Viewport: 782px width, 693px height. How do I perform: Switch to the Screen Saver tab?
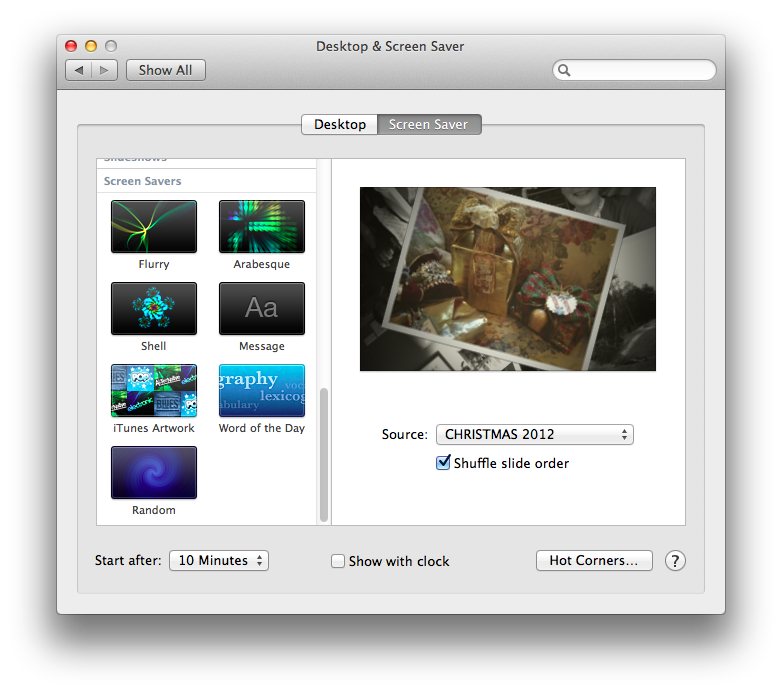click(x=429, y=124)
